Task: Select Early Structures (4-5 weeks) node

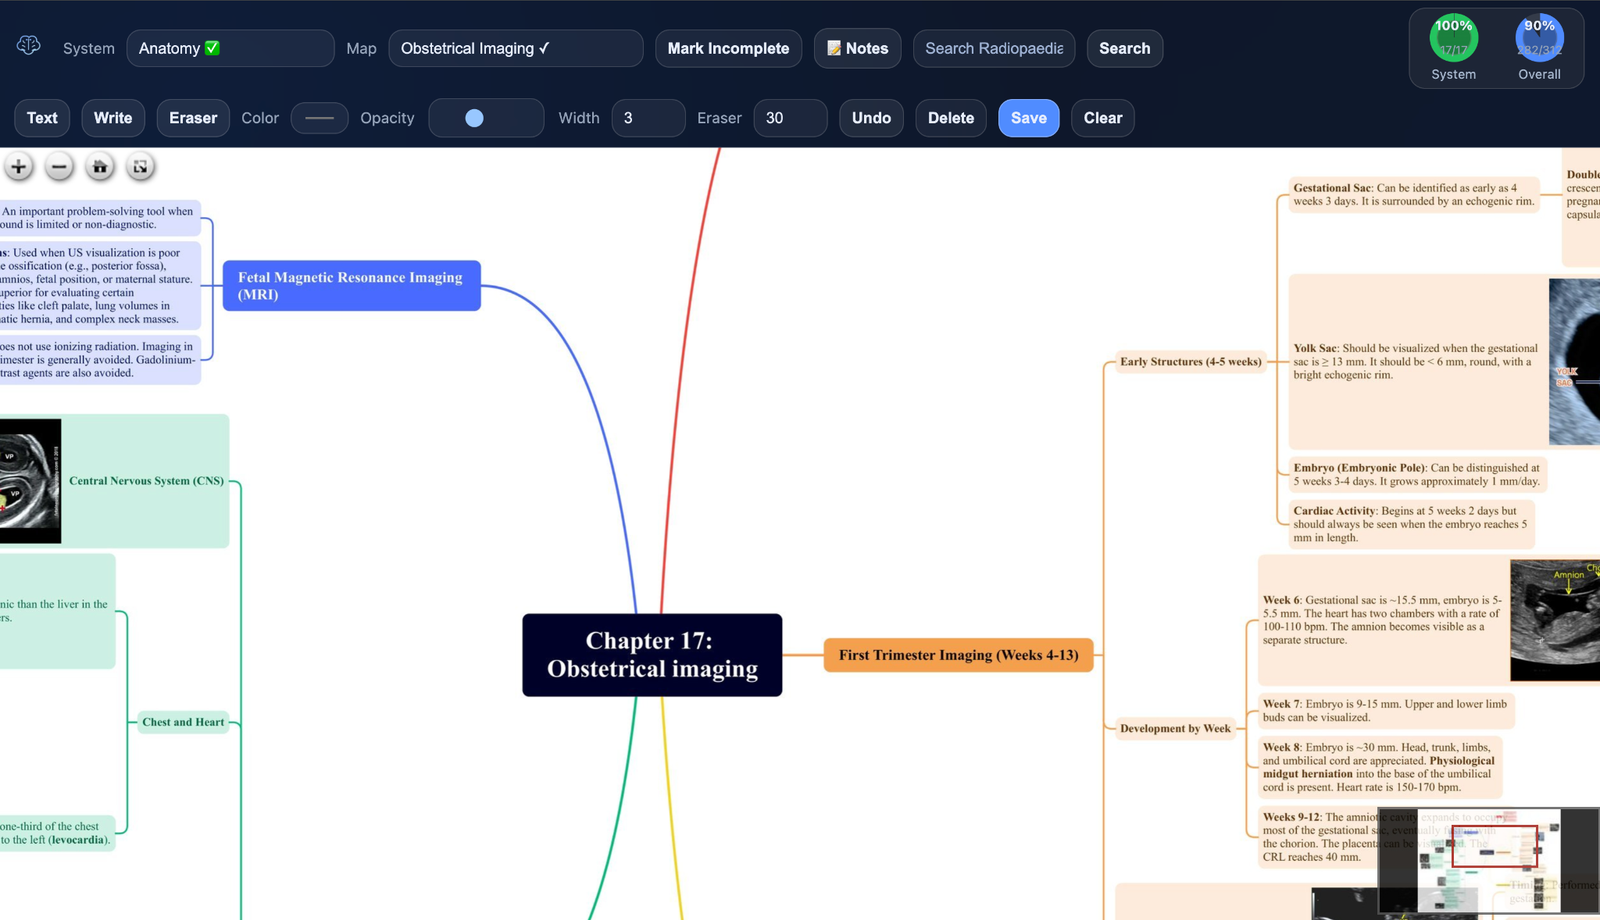Action: (x=1190, y=362)
